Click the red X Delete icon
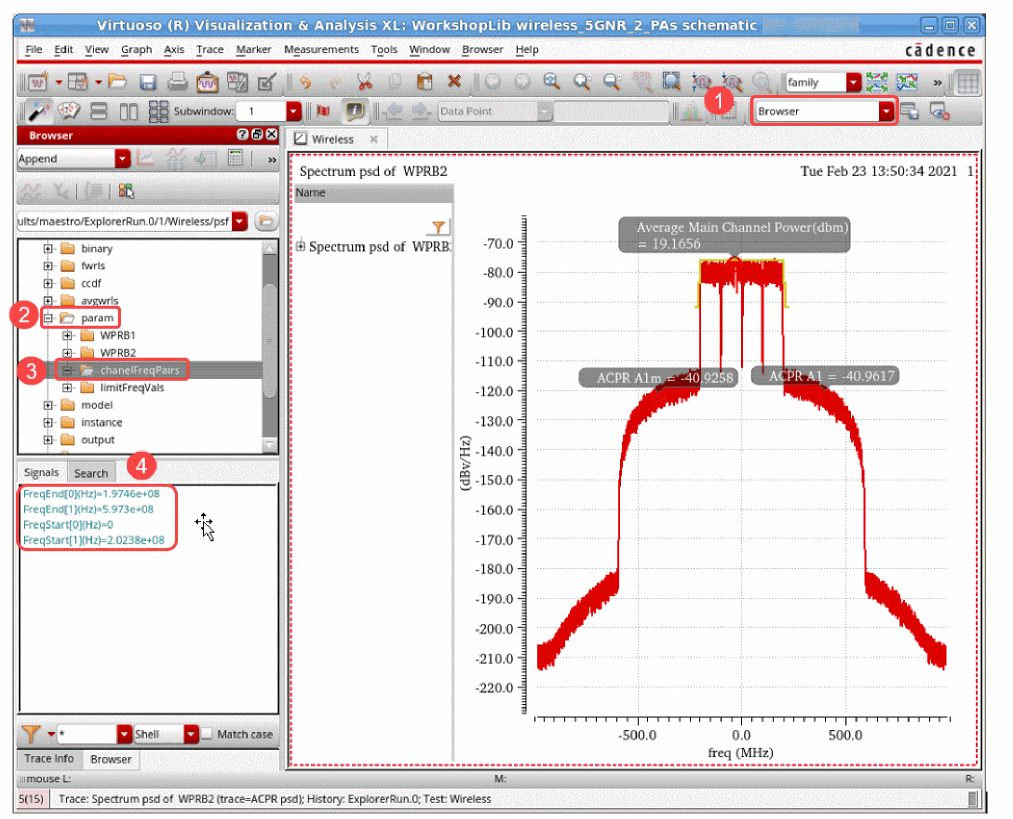 pyautogui.click(x=454, y=82)
